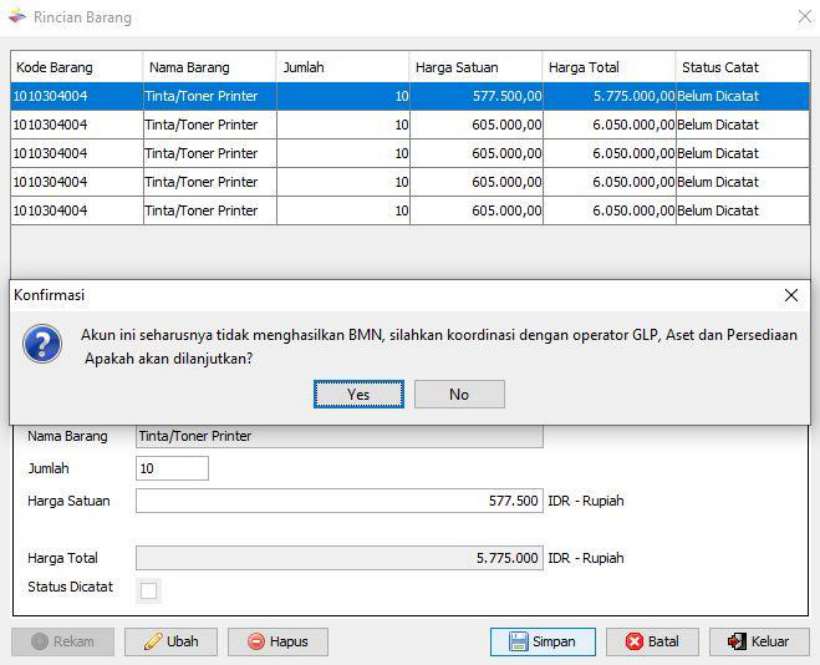
Task: Click the Simpan save disk icon
Action: click(519, 642)
